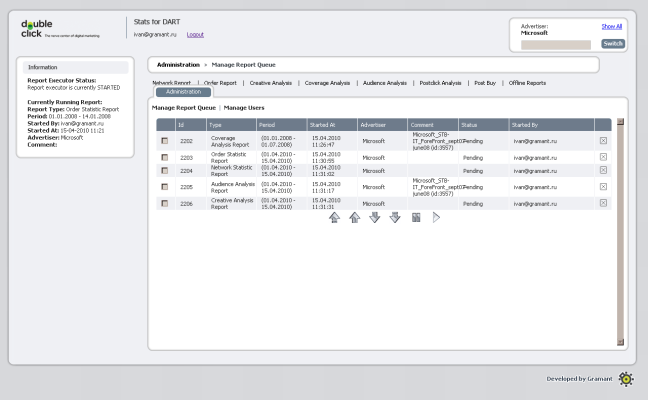648x400 pixels.
Task: Click the Gramant logo icon in footer
Action: tap(626, 379)
